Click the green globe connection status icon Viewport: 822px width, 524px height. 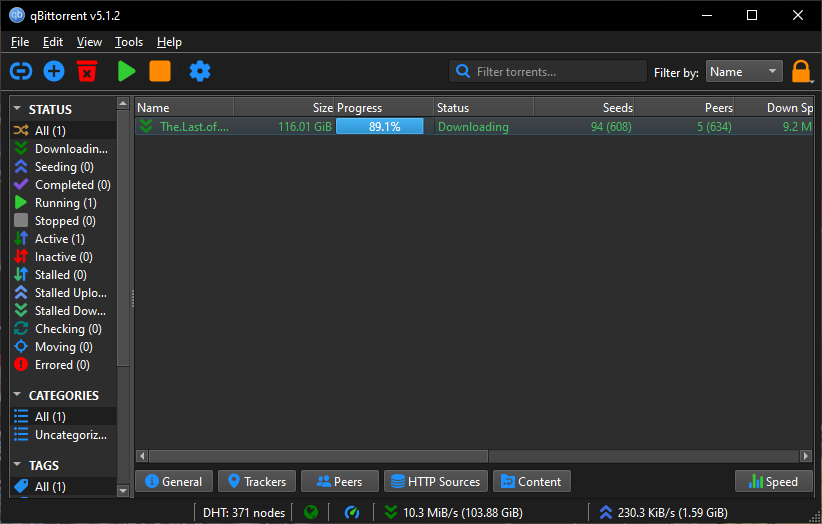pyautogui.click(x=311, y=512)
